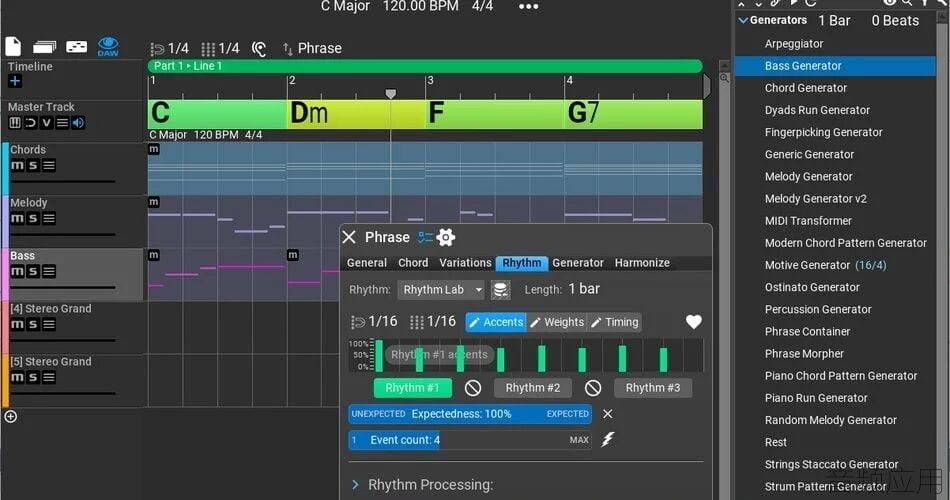Click the new composition document icon
The height and width of the screenshot is (500, 950).
13,46
